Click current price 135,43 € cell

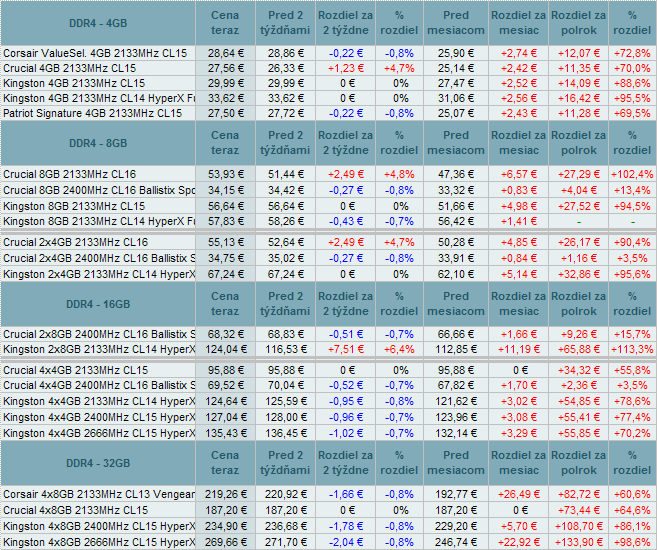(225, 433)
